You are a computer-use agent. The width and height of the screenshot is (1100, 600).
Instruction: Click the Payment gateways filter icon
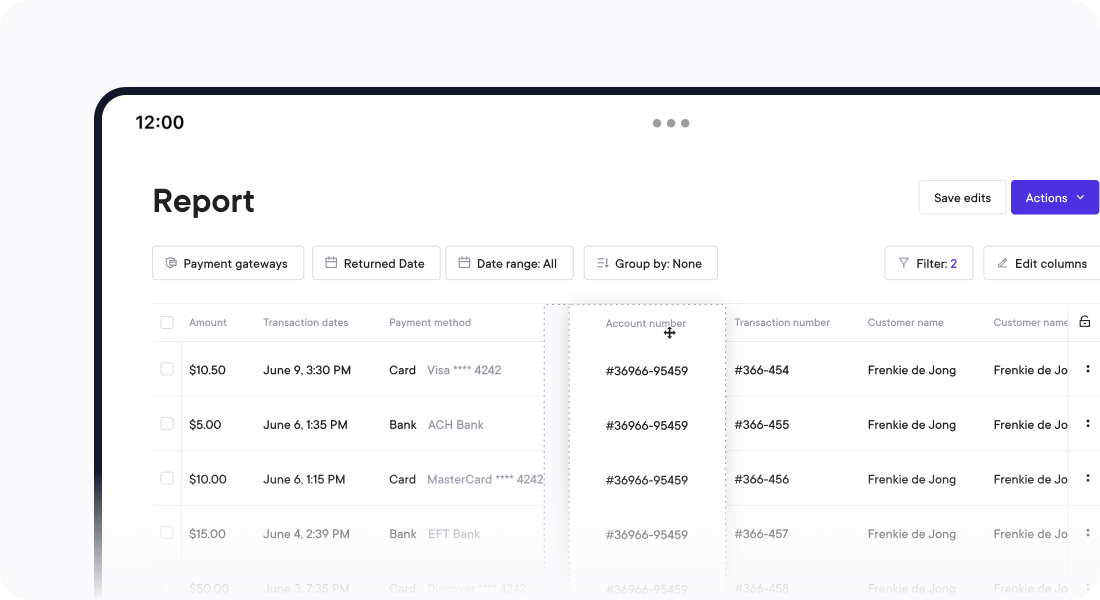pyautogui.click(x=170, y=263)
